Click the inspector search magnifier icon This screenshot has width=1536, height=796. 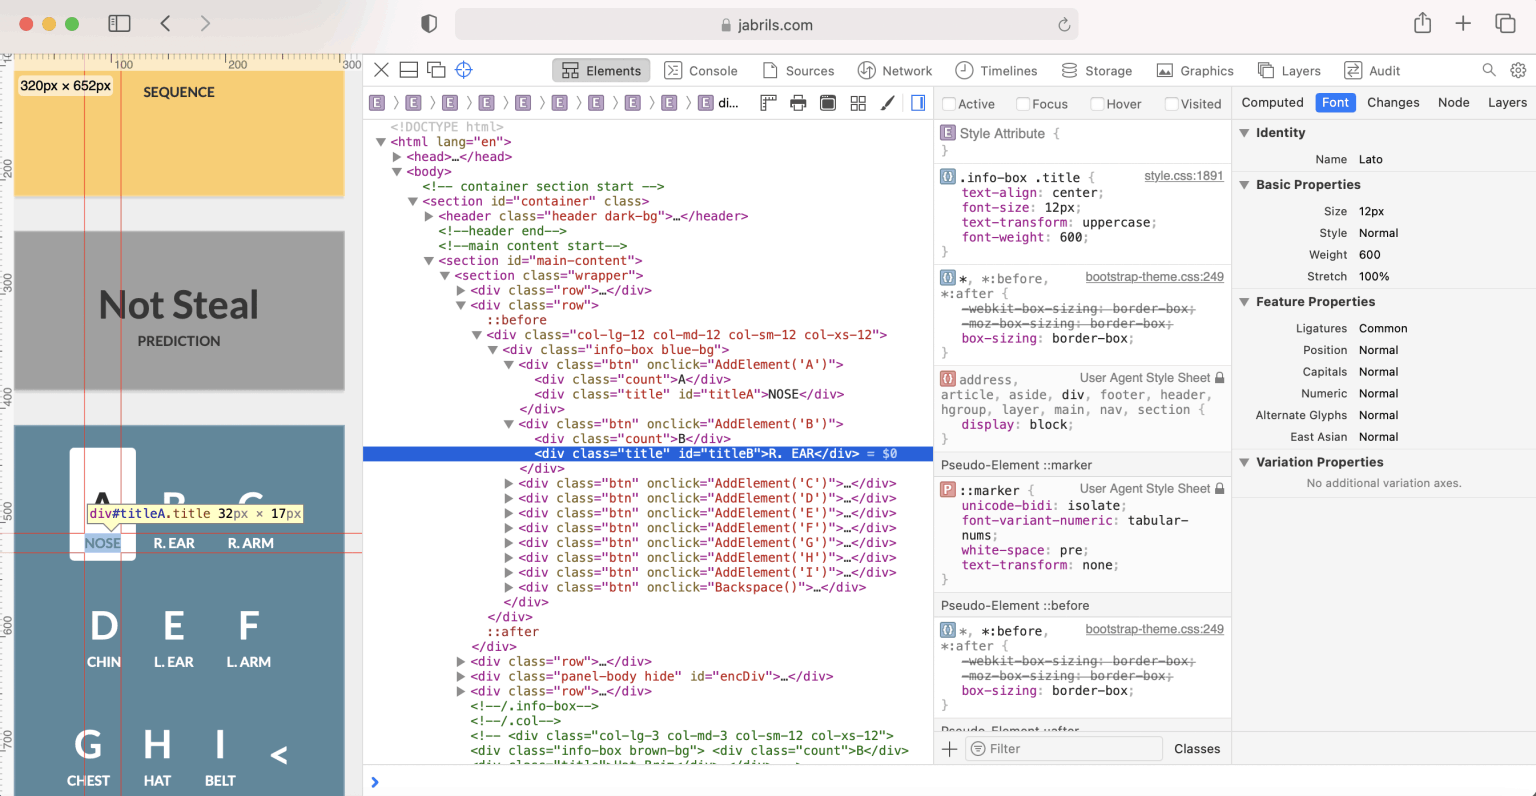point(1489,70)
